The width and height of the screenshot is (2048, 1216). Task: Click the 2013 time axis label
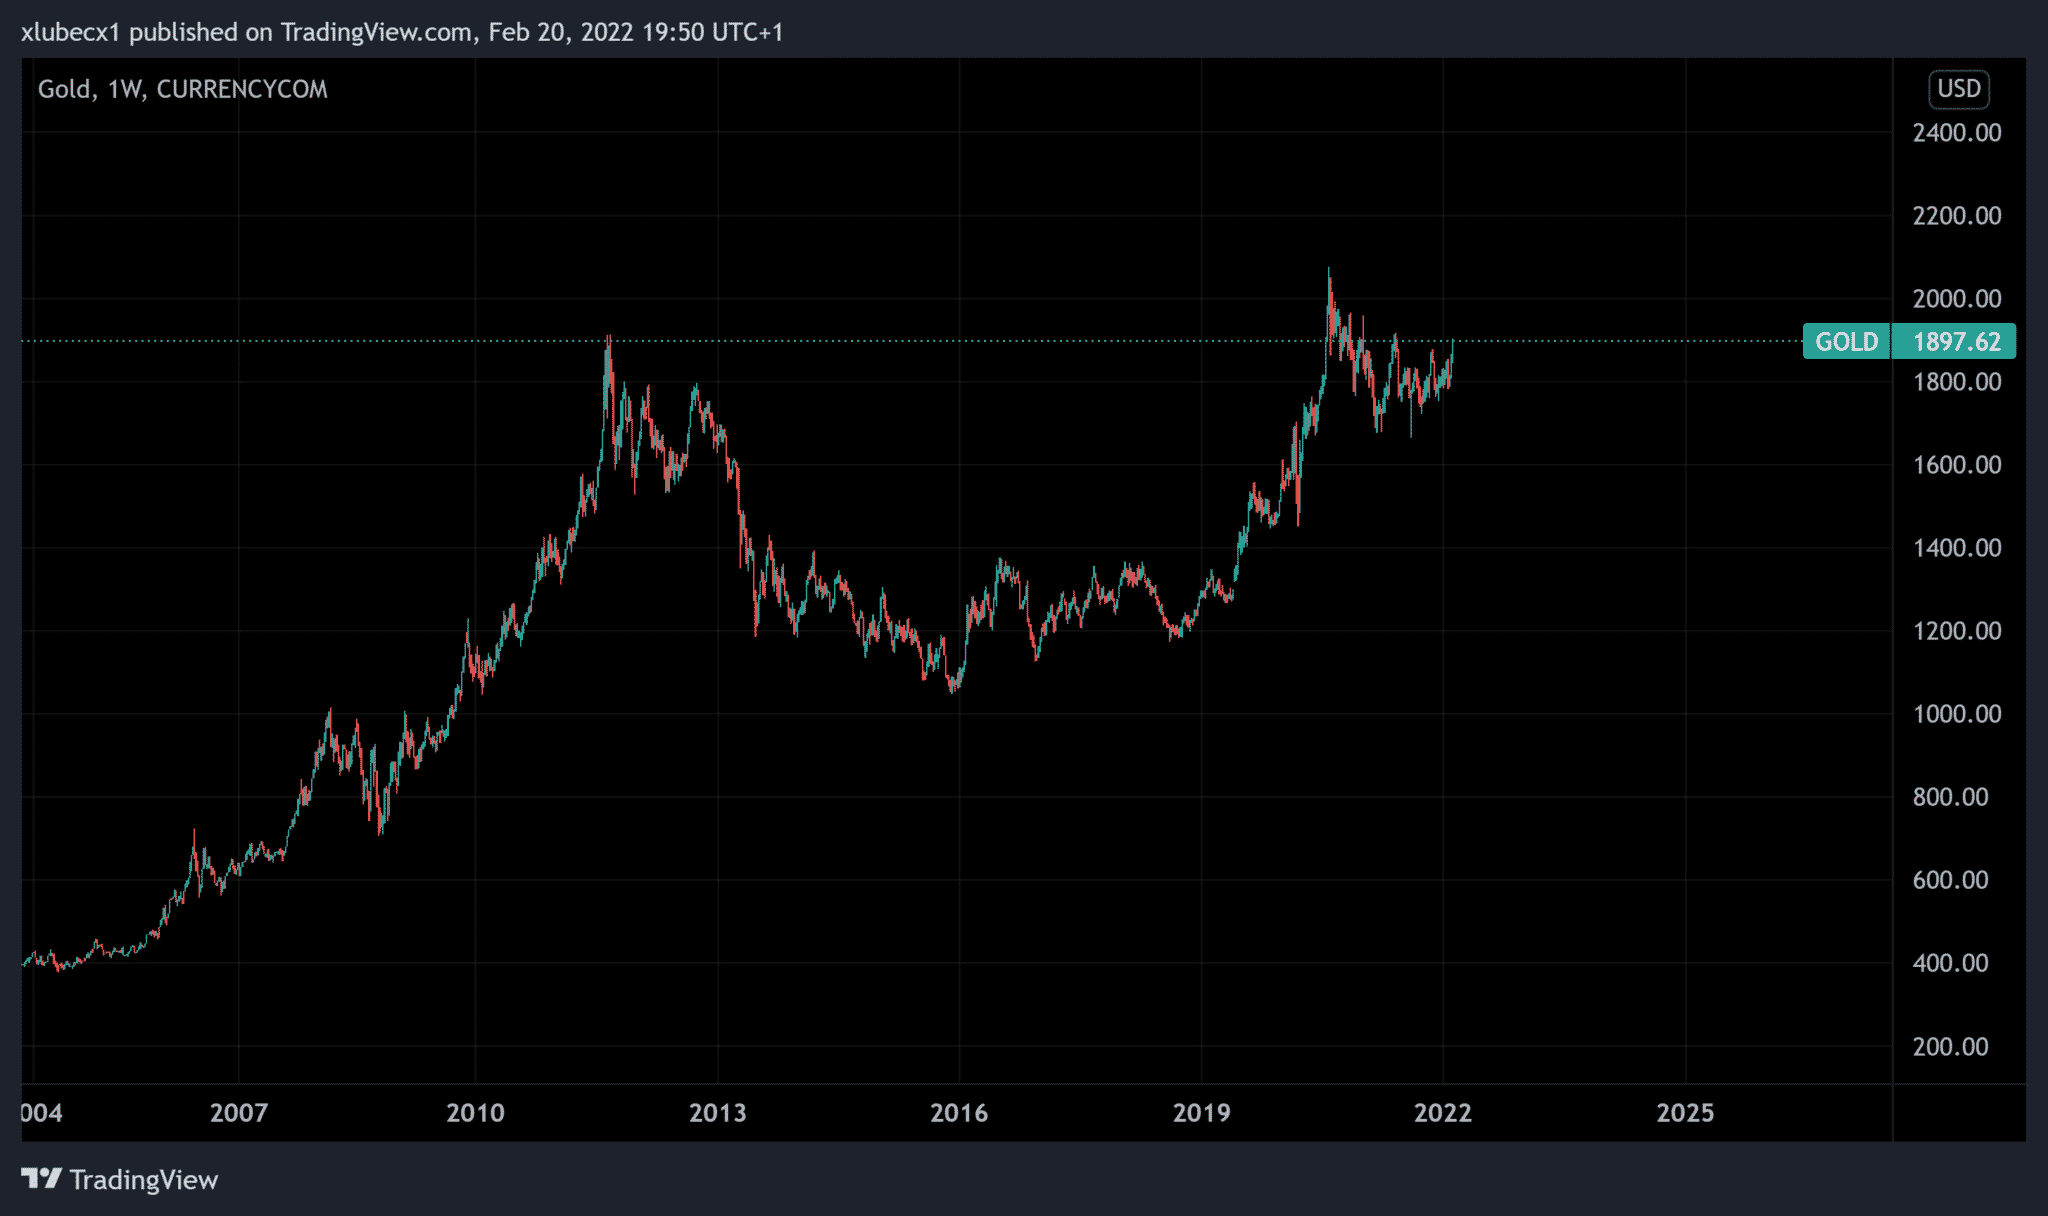(717, 1113)
